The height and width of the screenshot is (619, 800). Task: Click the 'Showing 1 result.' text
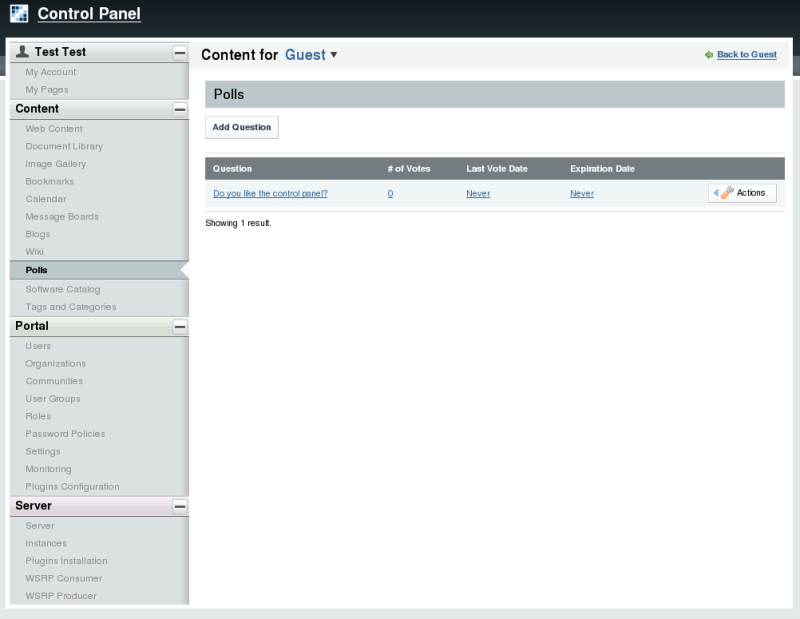(x=238, y=223)
